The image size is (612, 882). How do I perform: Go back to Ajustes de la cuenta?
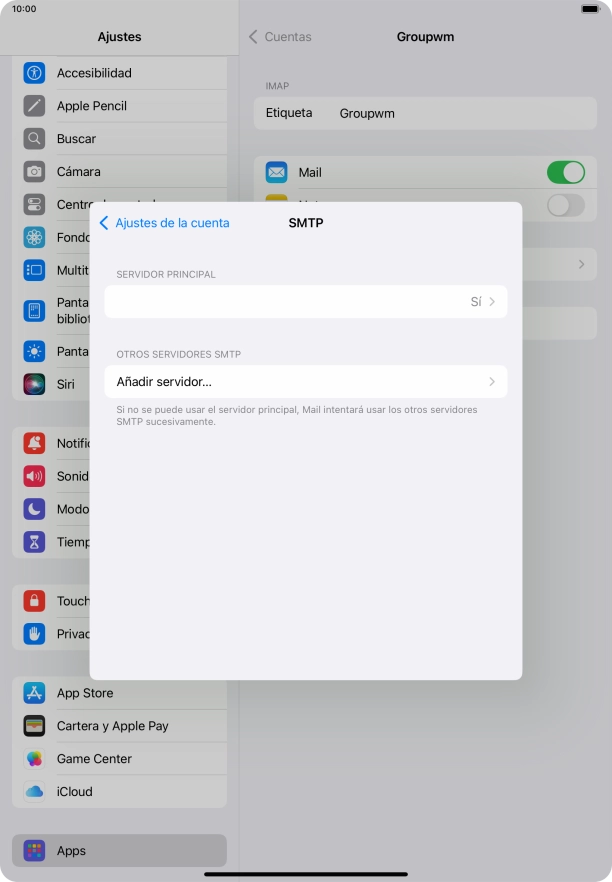point(165,223)
